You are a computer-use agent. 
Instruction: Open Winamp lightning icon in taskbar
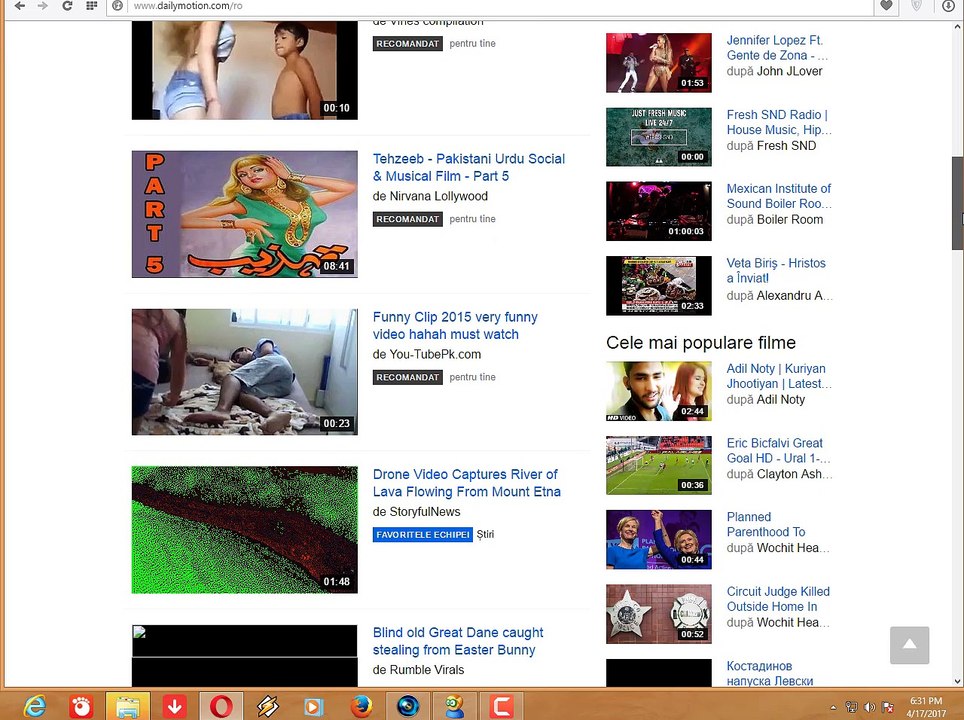click(x=267, y=706)
